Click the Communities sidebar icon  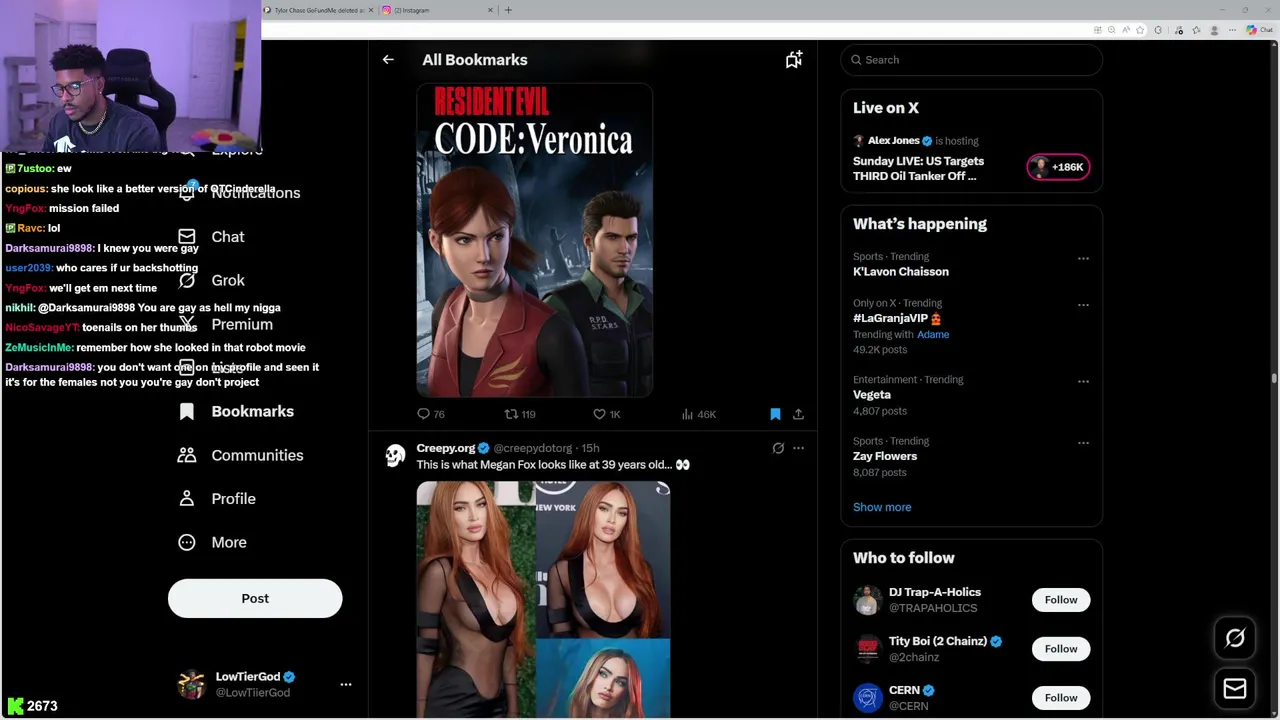point(186,455)
